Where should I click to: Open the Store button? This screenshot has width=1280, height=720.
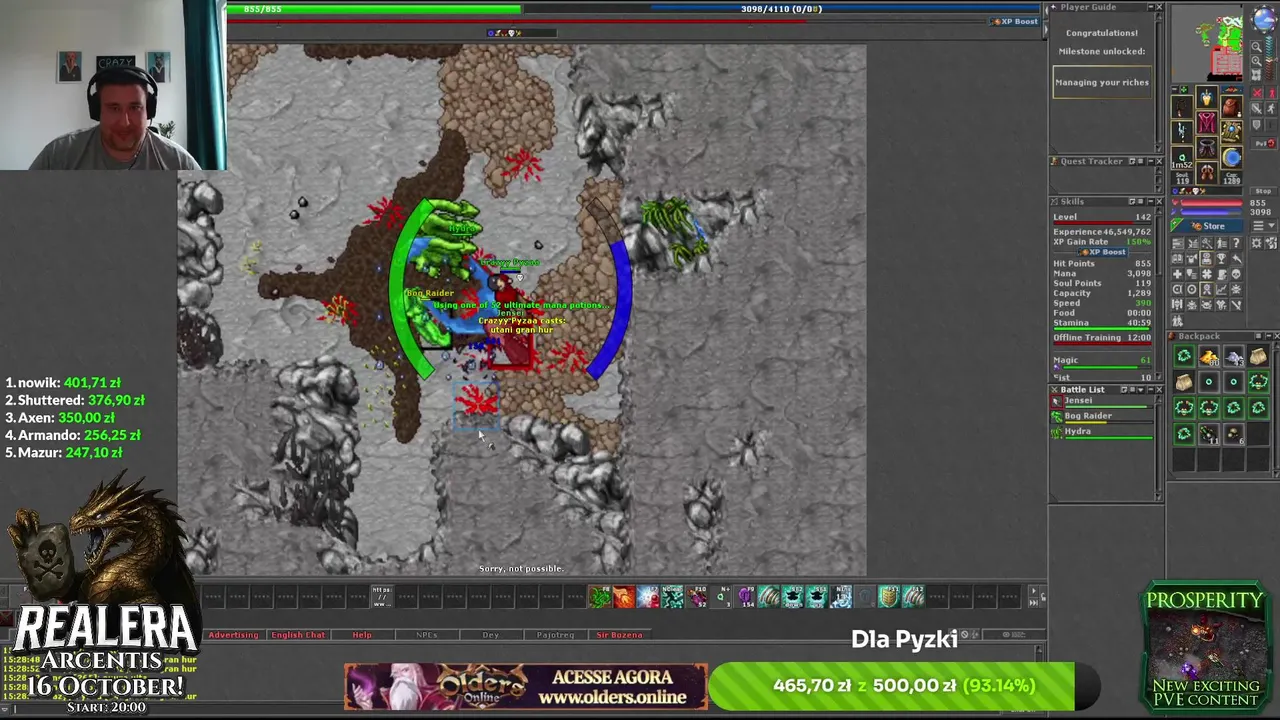point(1207,226)
